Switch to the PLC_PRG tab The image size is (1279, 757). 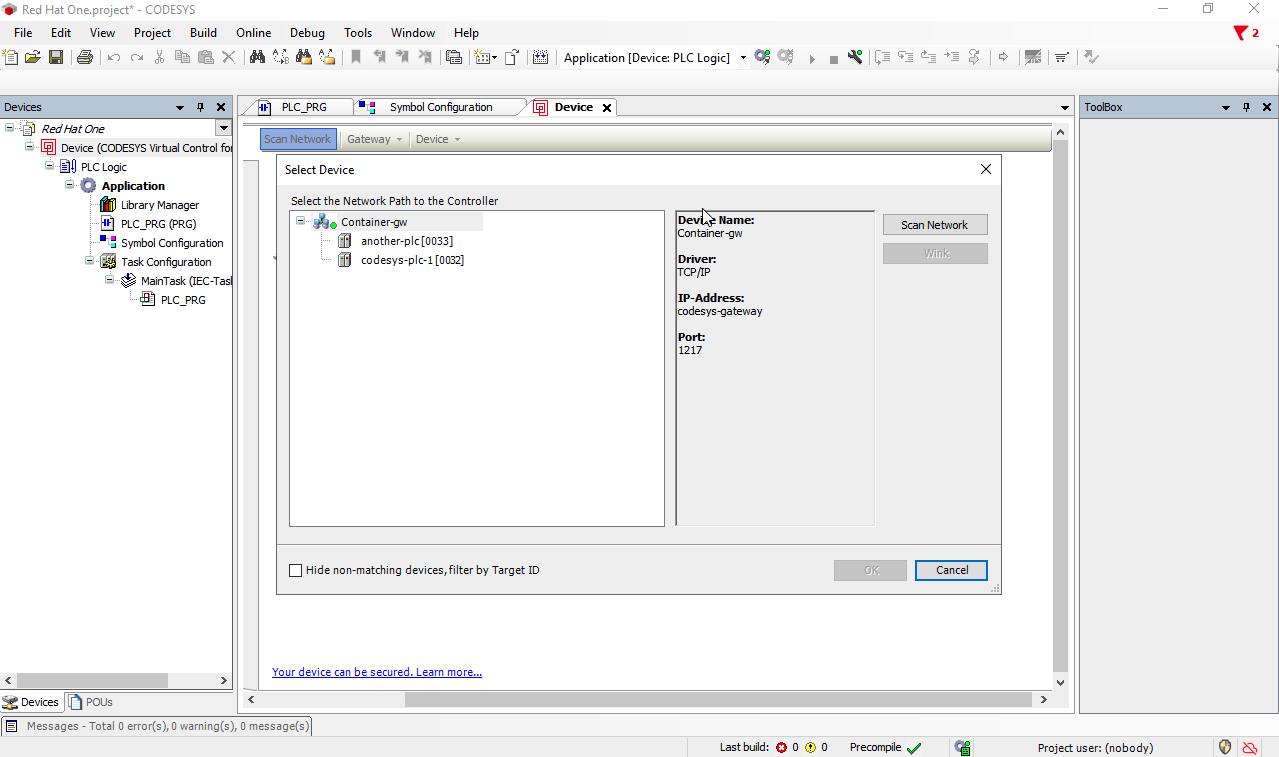pyautogui.click(x=304, y=107)
